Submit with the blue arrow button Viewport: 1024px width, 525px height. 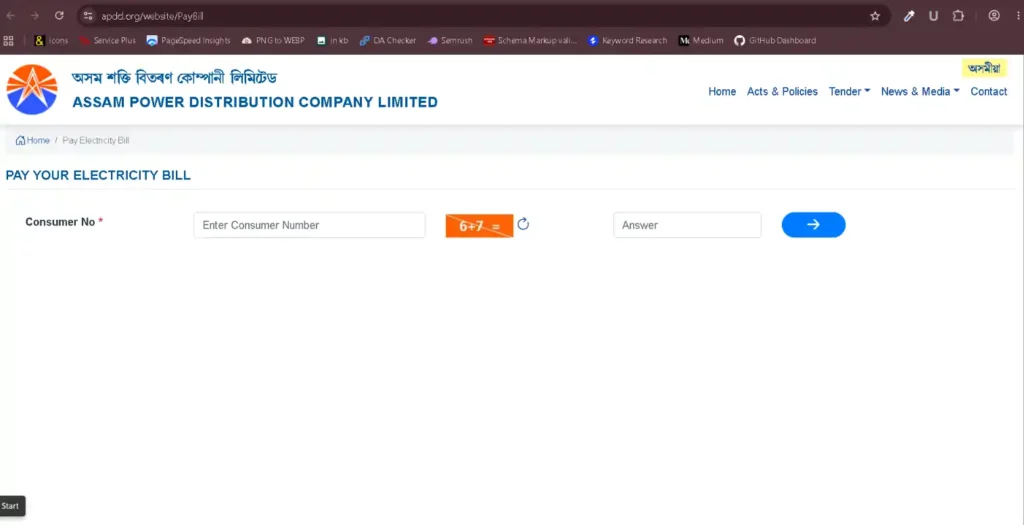[x=813, y=225]
